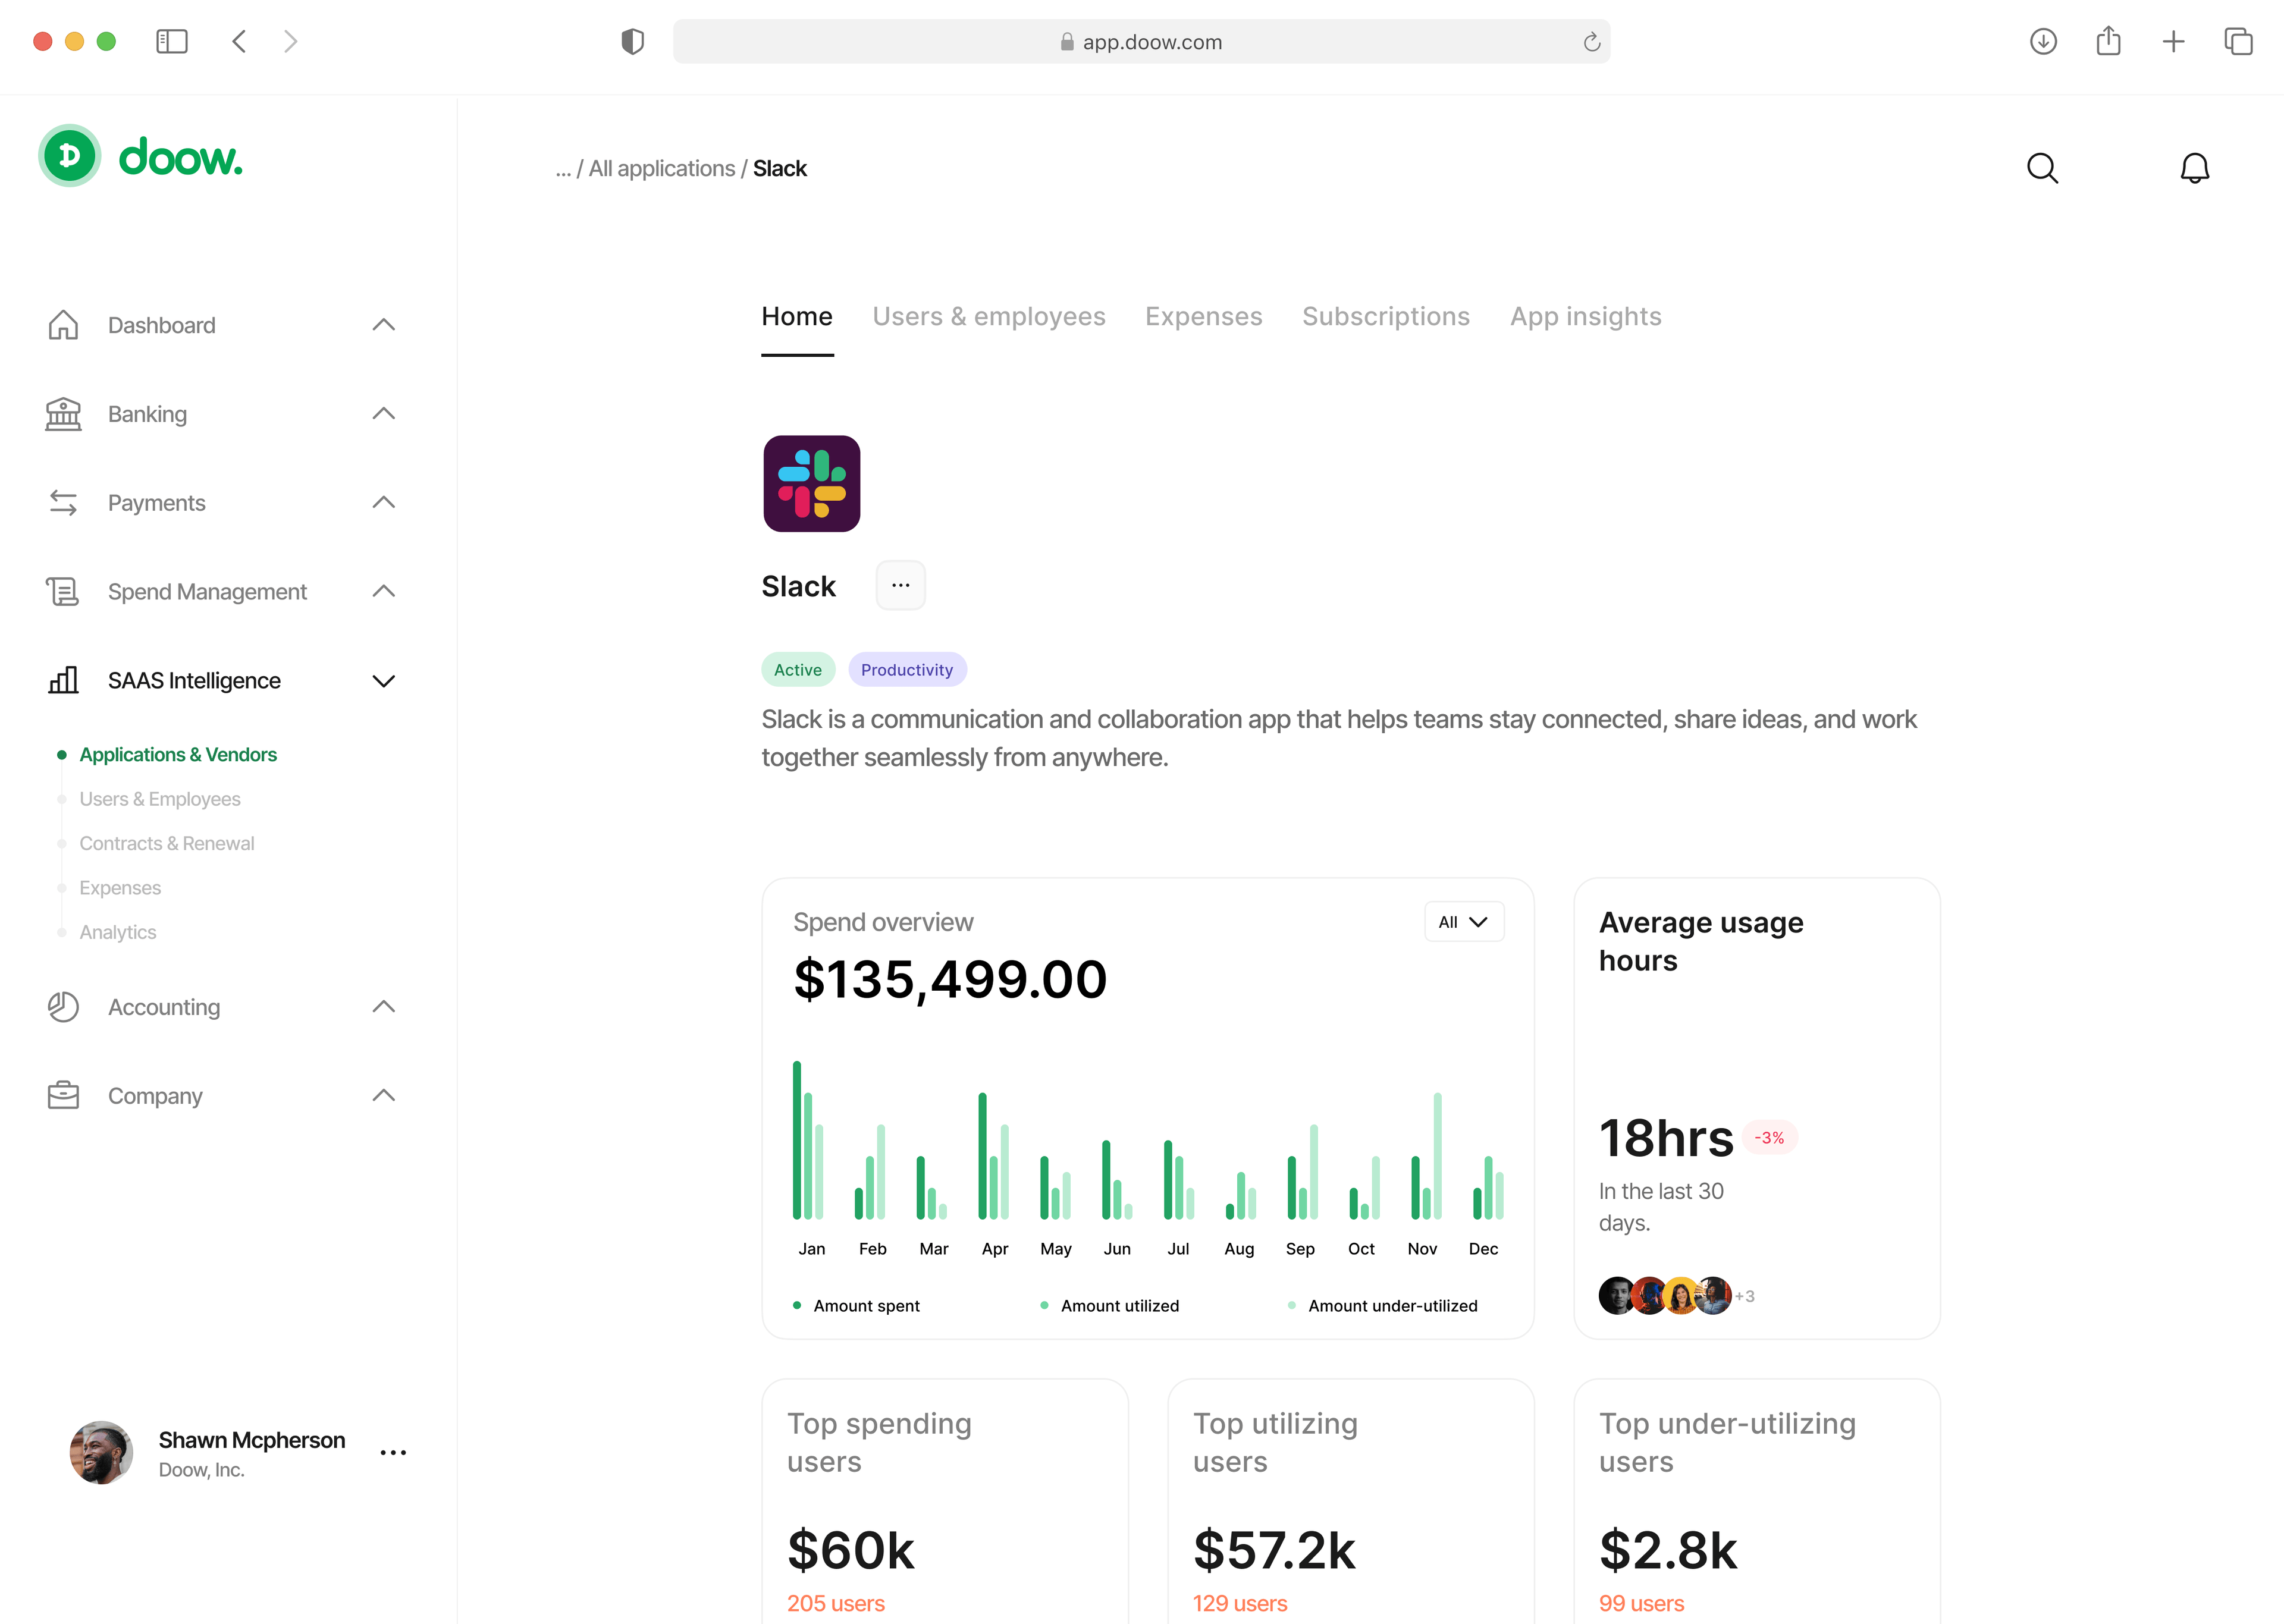Image resolution: width=2284 pixels, height=1624 pixels.
Task: Click the Amount utilized legend item
Action: [x=1110, y=1306]
